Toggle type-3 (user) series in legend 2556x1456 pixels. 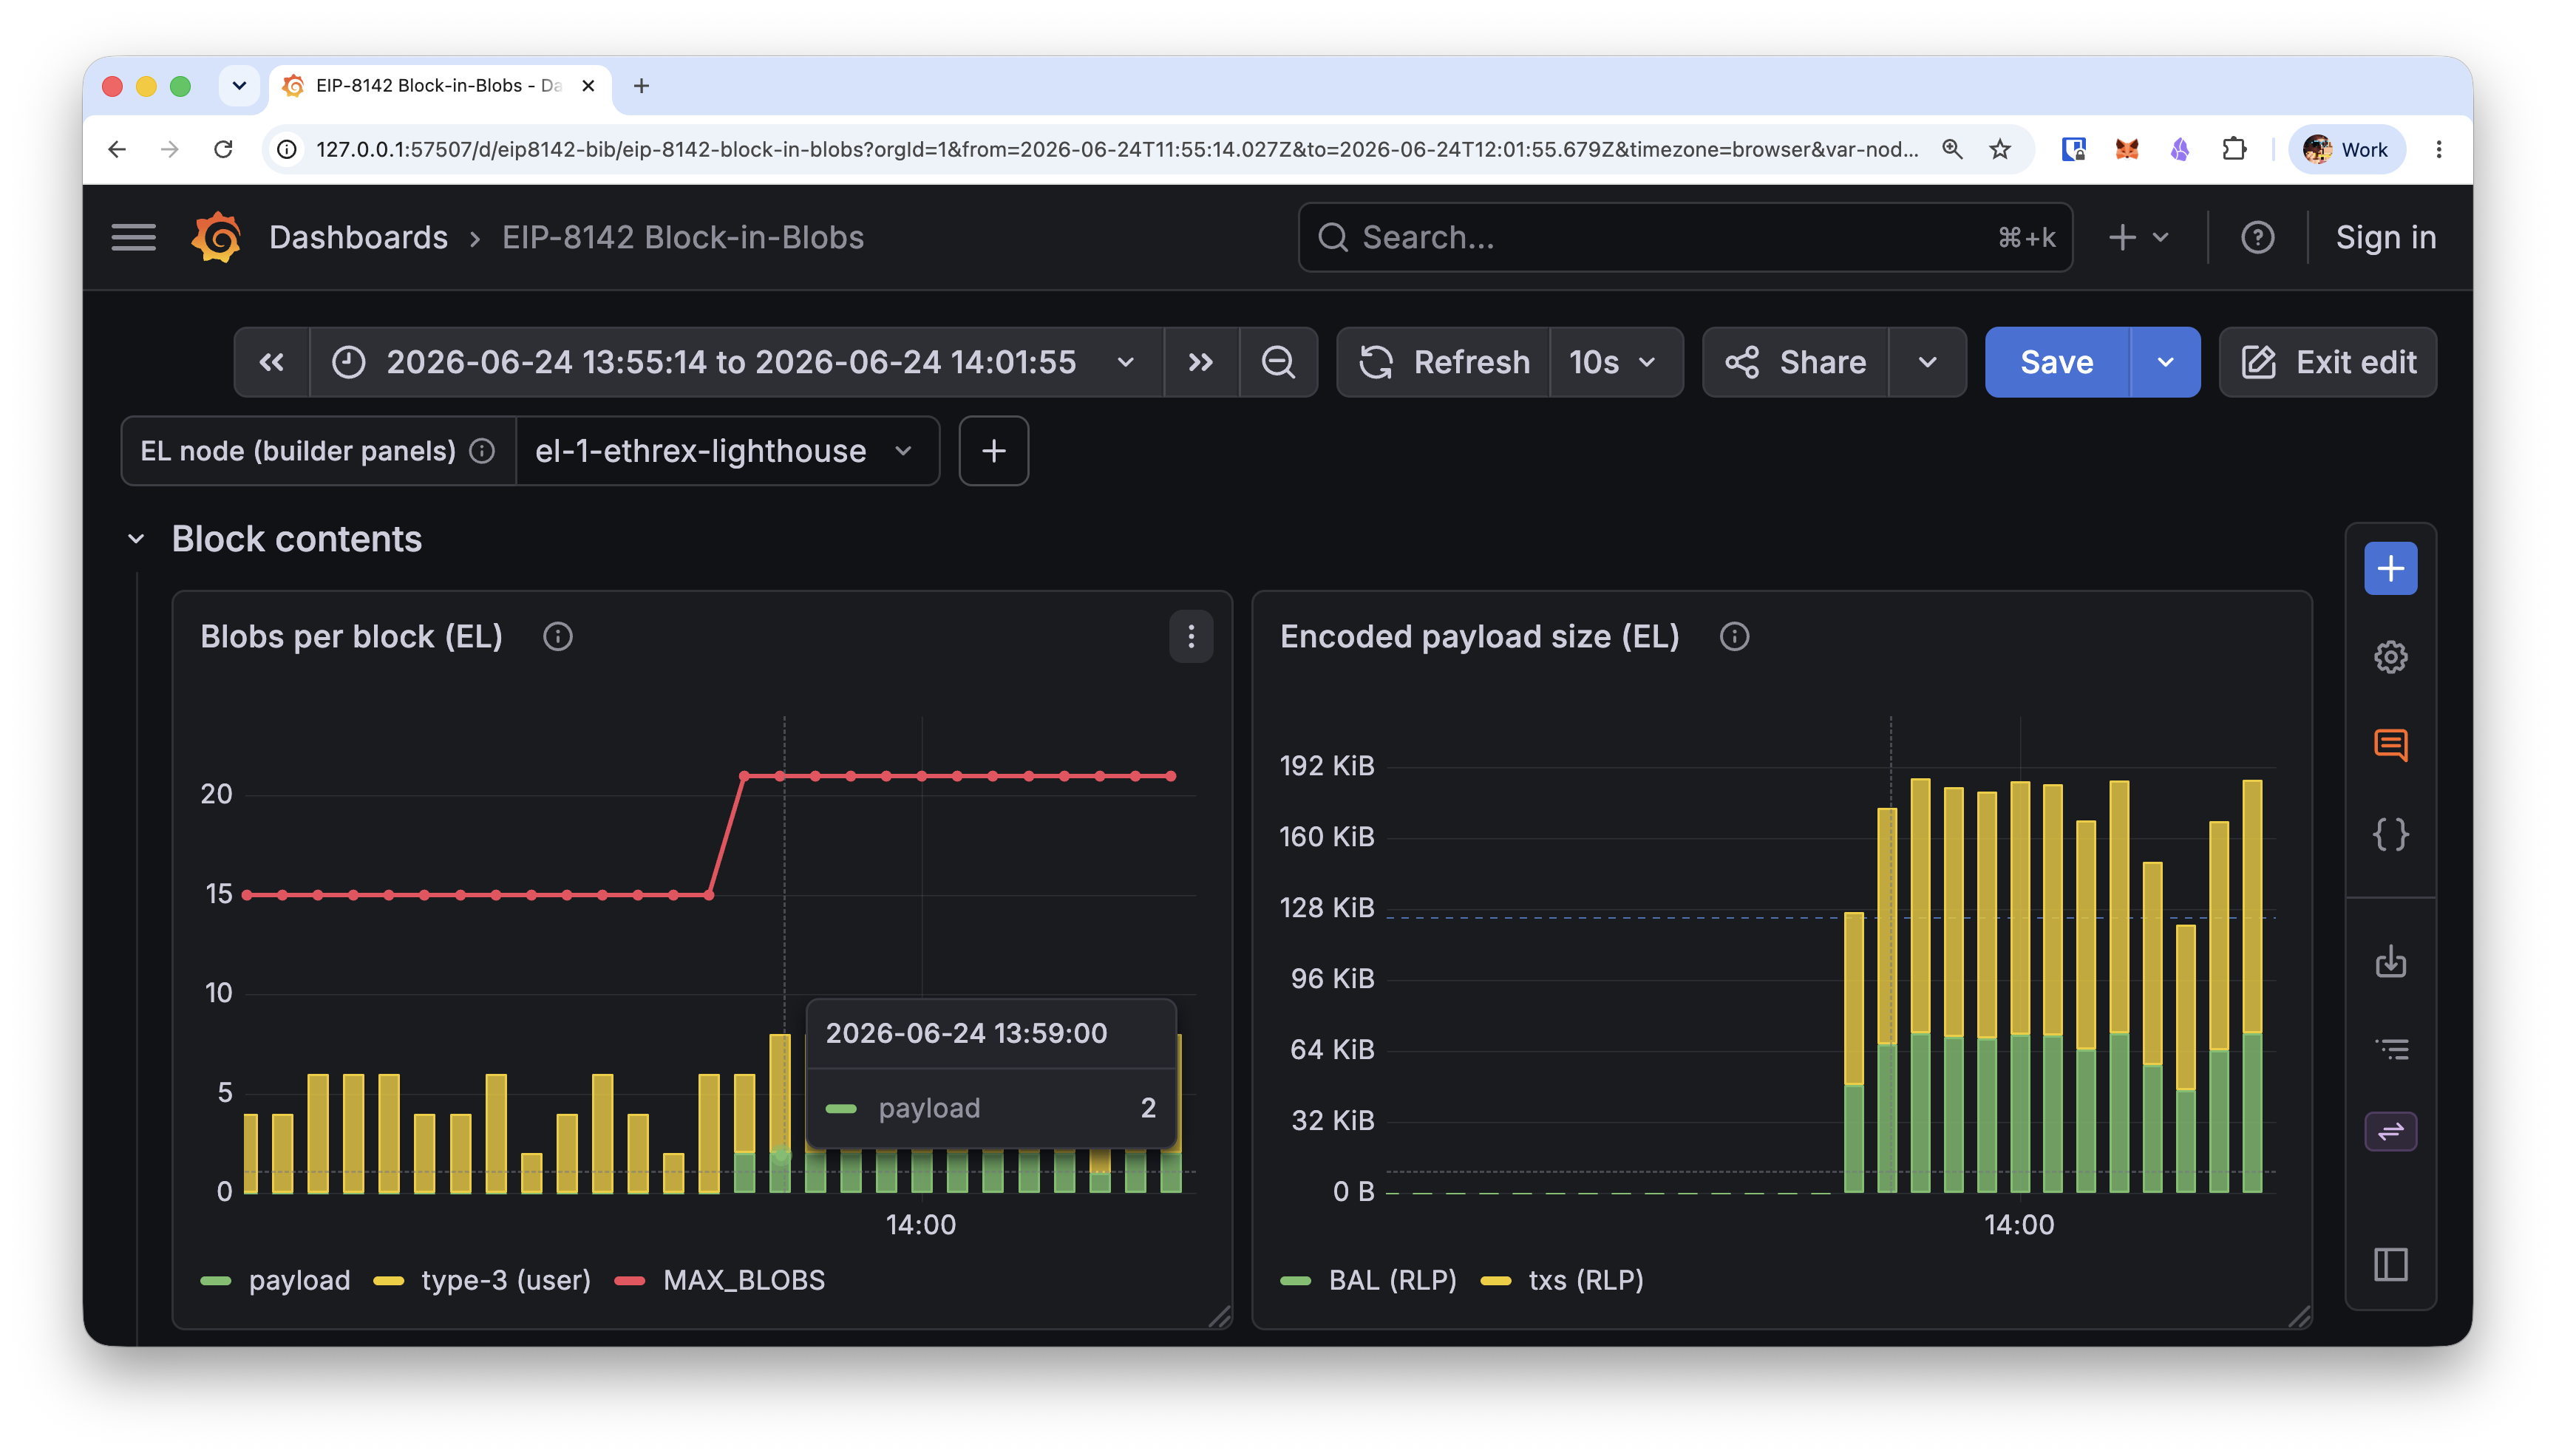(x=506, y=1280)
